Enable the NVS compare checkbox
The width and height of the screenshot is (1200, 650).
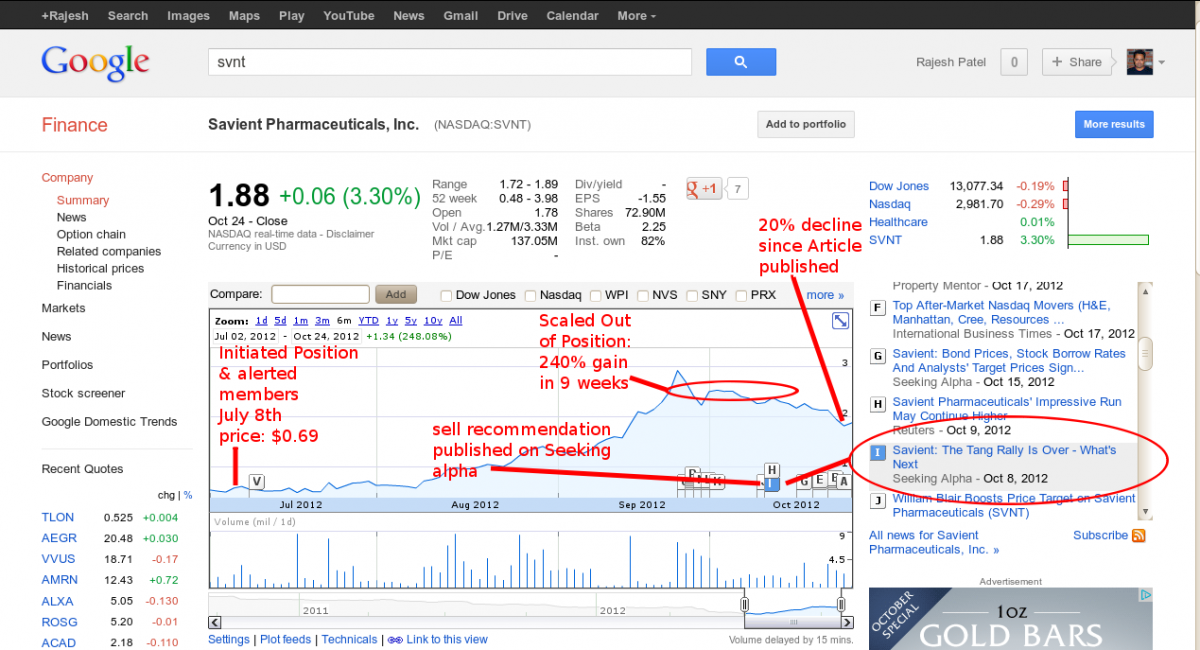tap(642, 295)
